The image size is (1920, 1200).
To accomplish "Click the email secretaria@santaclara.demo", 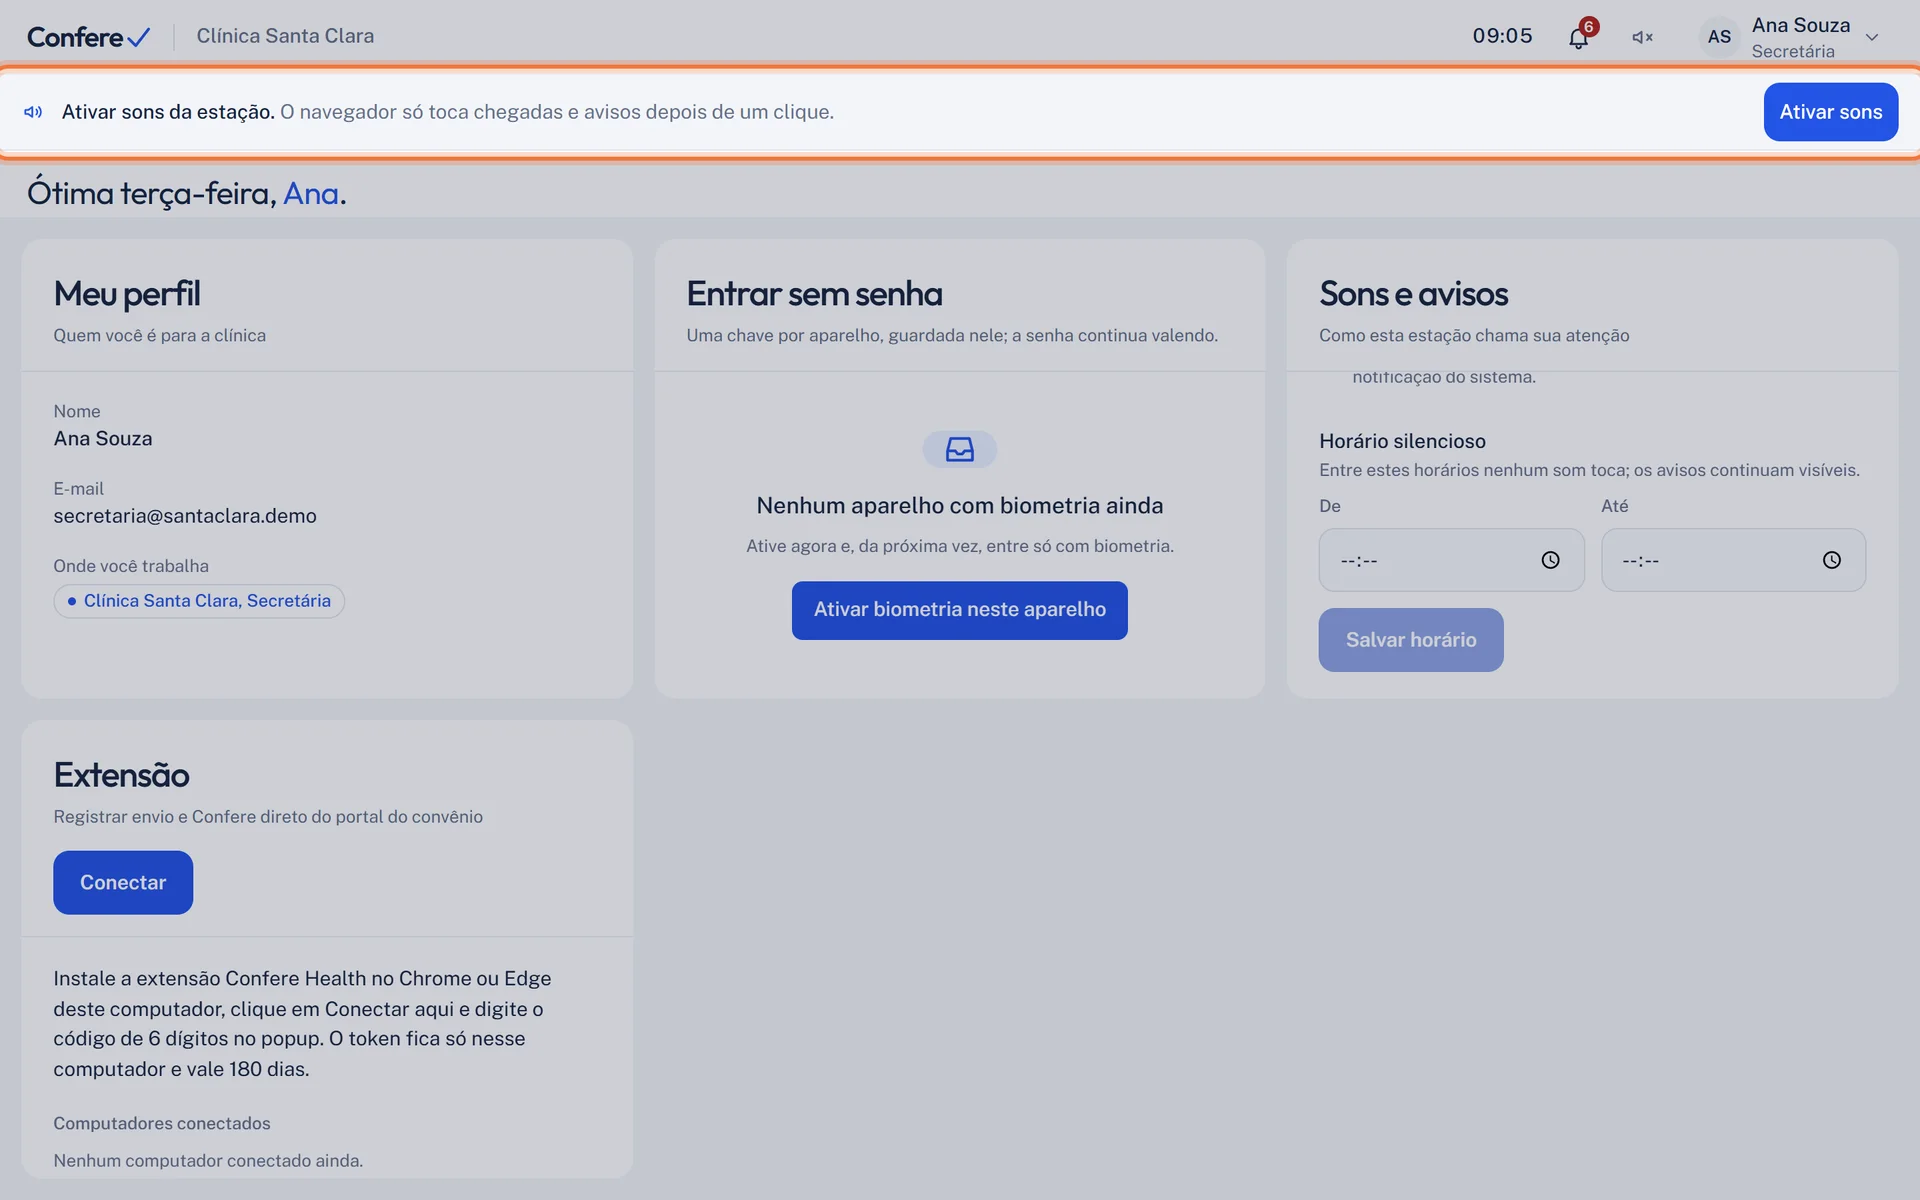I will pos(185,516).
